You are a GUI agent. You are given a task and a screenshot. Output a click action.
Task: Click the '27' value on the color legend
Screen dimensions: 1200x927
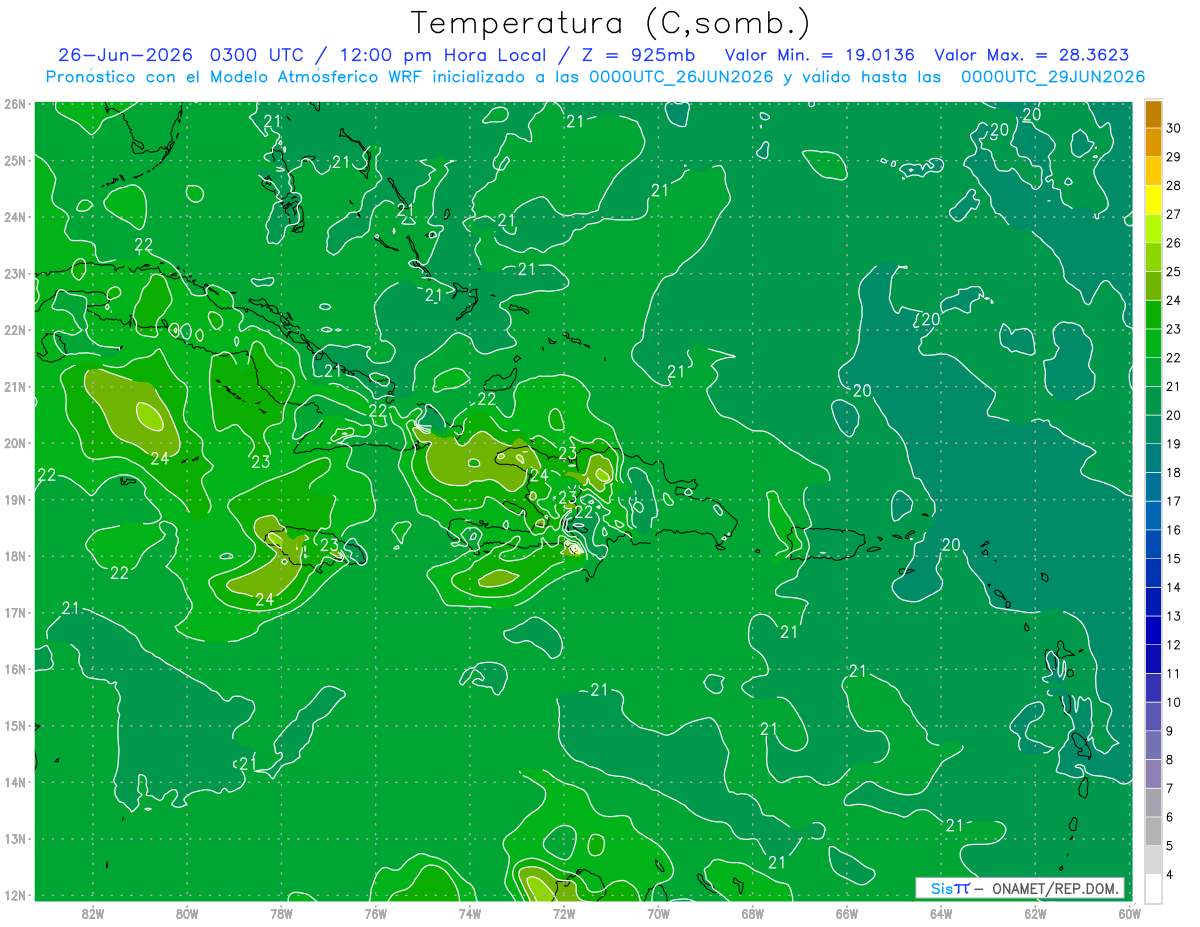point(1174,214)
